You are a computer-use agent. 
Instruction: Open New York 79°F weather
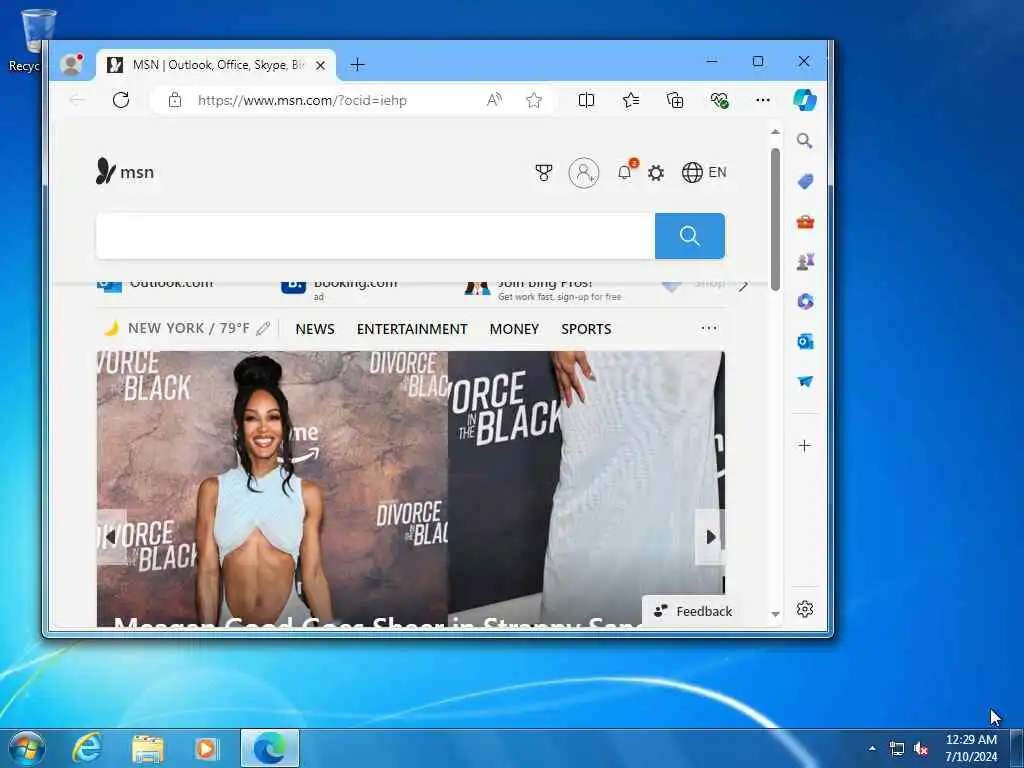coord(178,328)
